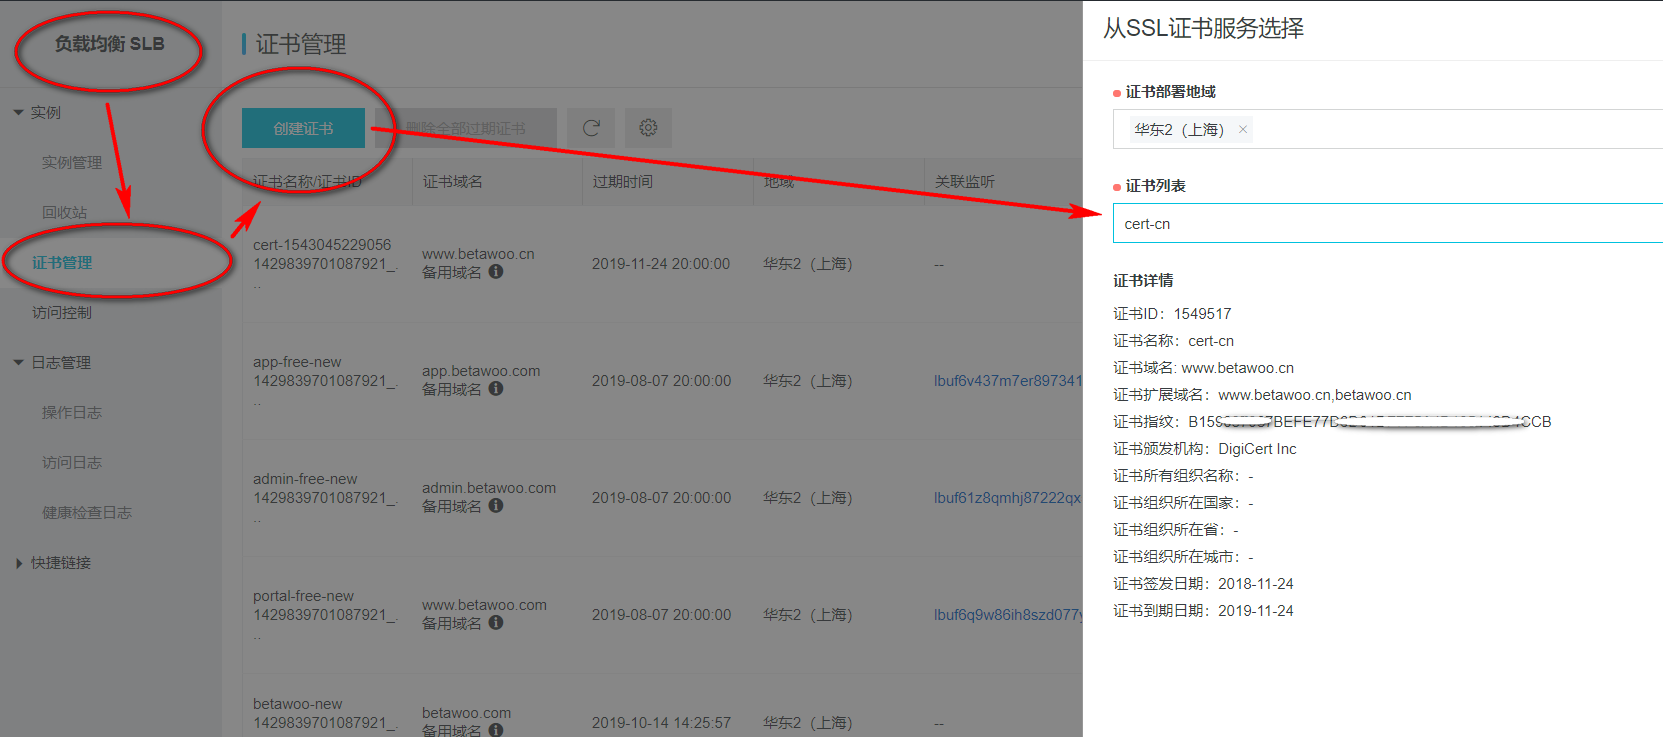Show backup domain info for app.betawoo.com

(496, 389)
